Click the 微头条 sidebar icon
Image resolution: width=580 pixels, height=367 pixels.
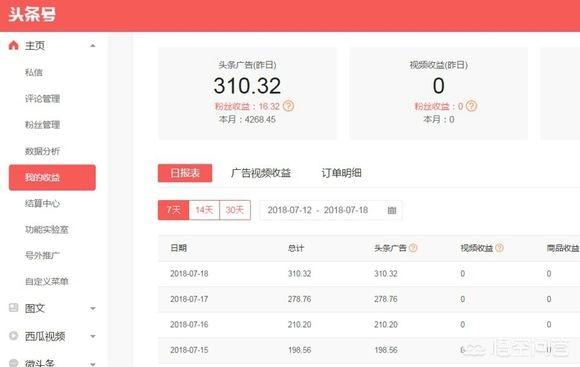14,363
